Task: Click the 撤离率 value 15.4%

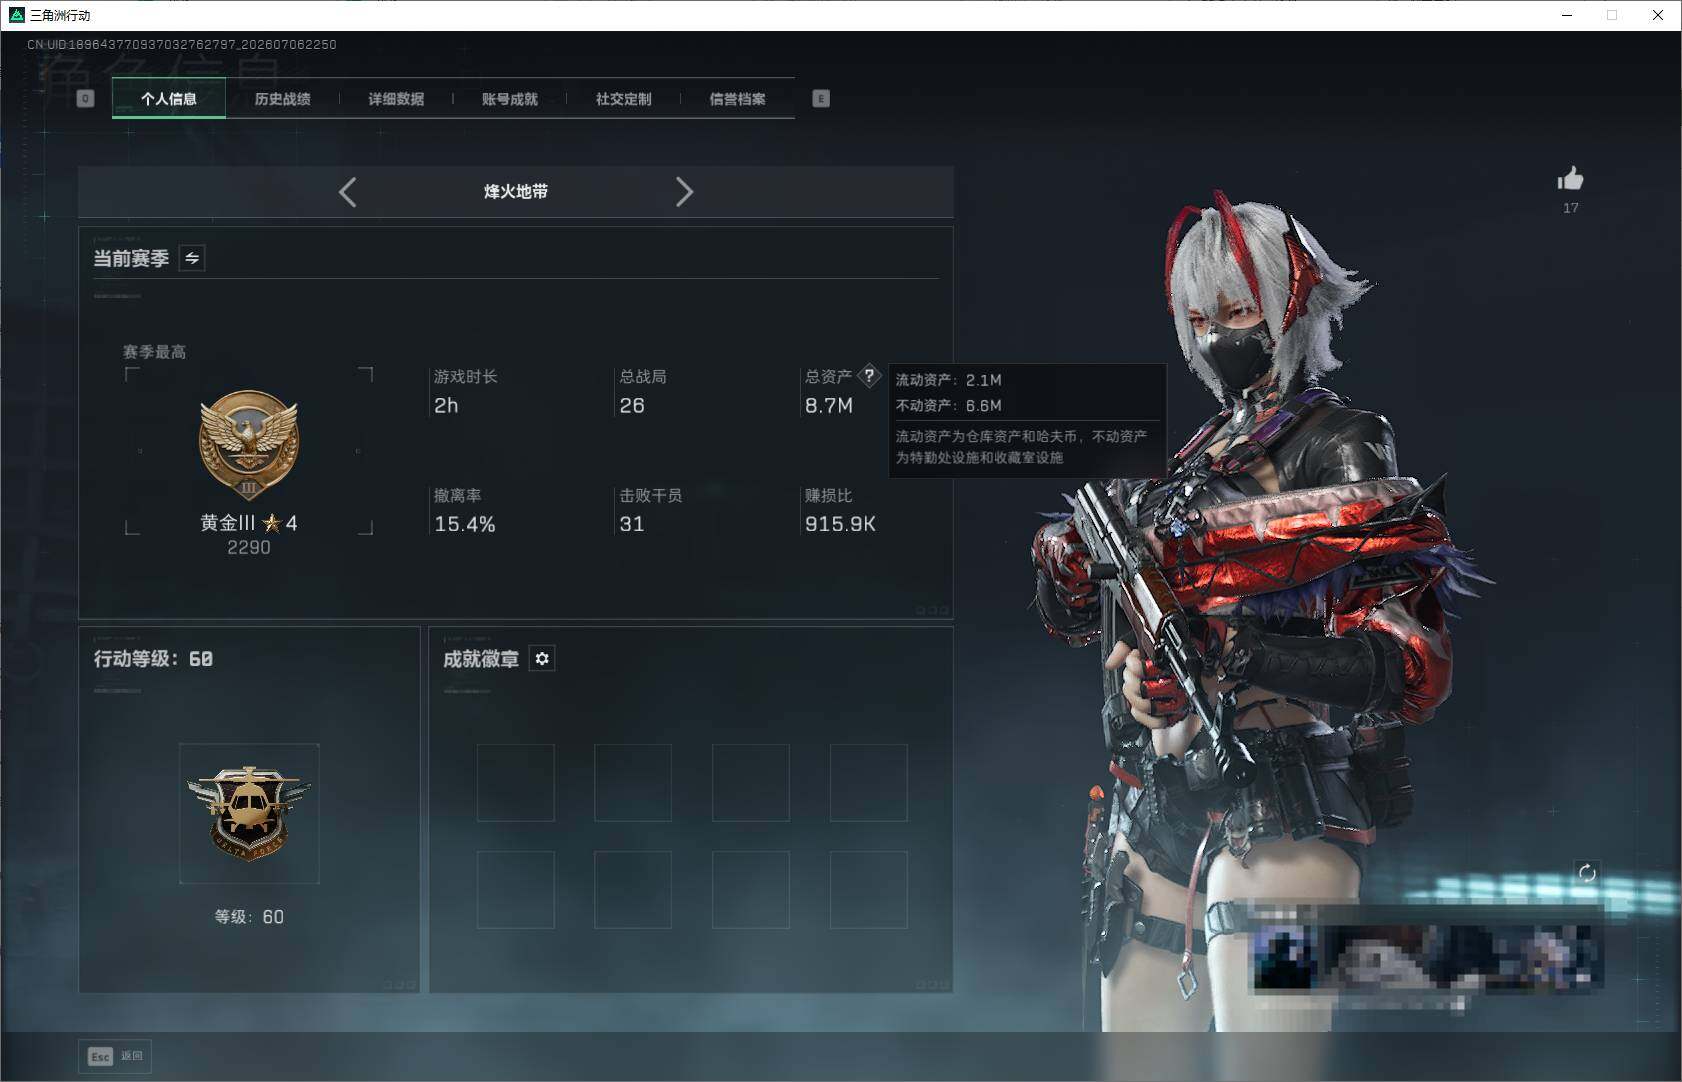Action: point(465,524)
